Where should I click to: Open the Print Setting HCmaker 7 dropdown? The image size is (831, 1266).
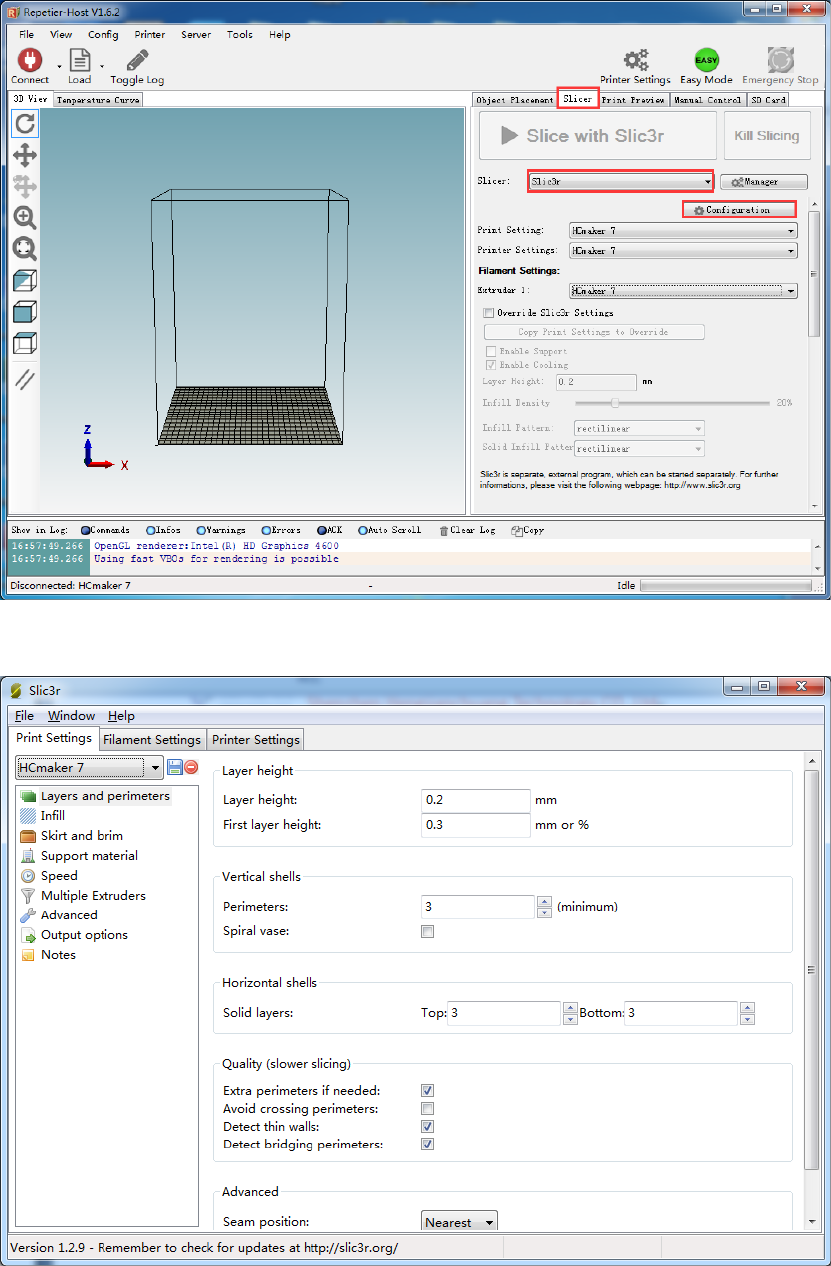[x=683, y=231]
